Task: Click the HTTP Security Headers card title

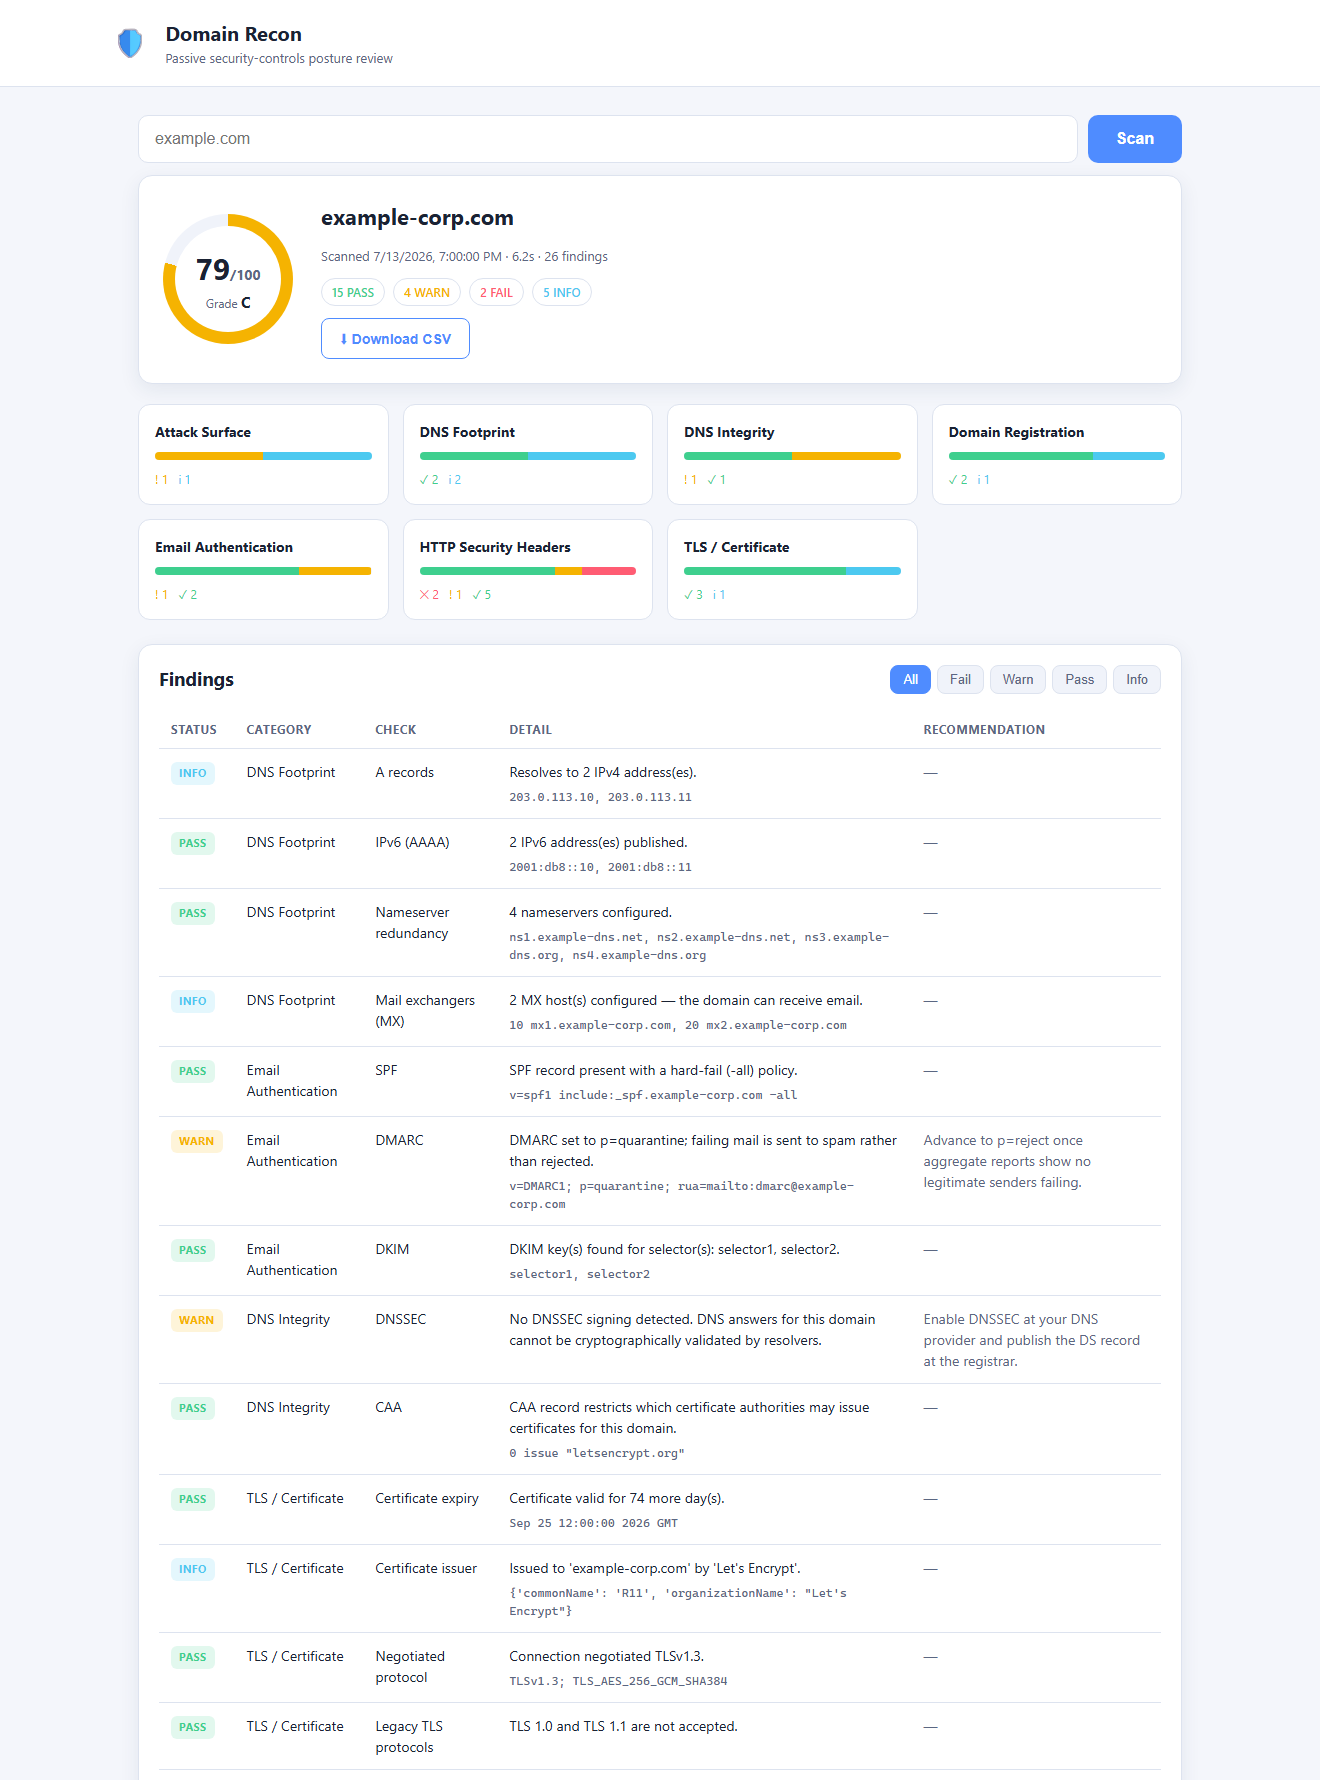Action: pyautogui.click(x=495, y=547)
